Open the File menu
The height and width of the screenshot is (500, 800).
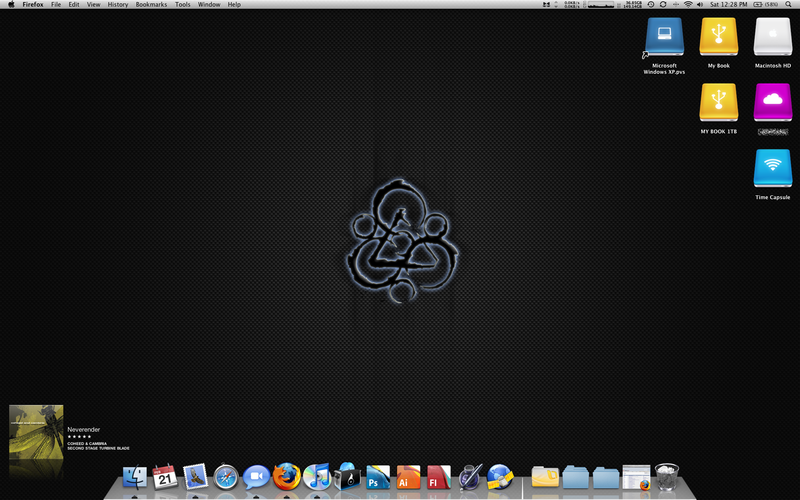pyautogui.click(x=56, y=4)
